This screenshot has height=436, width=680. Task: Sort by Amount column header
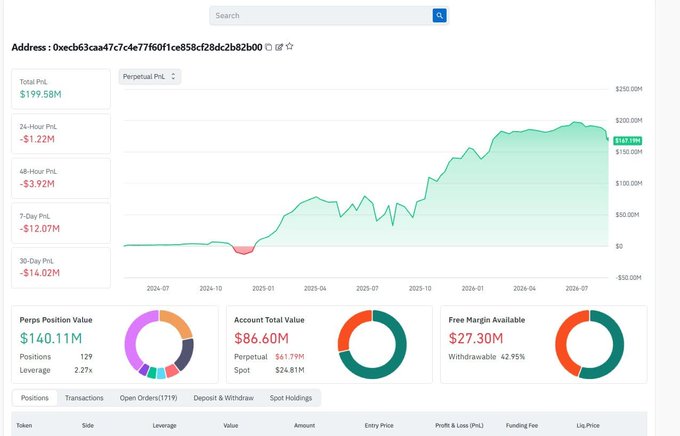[304, 426]
